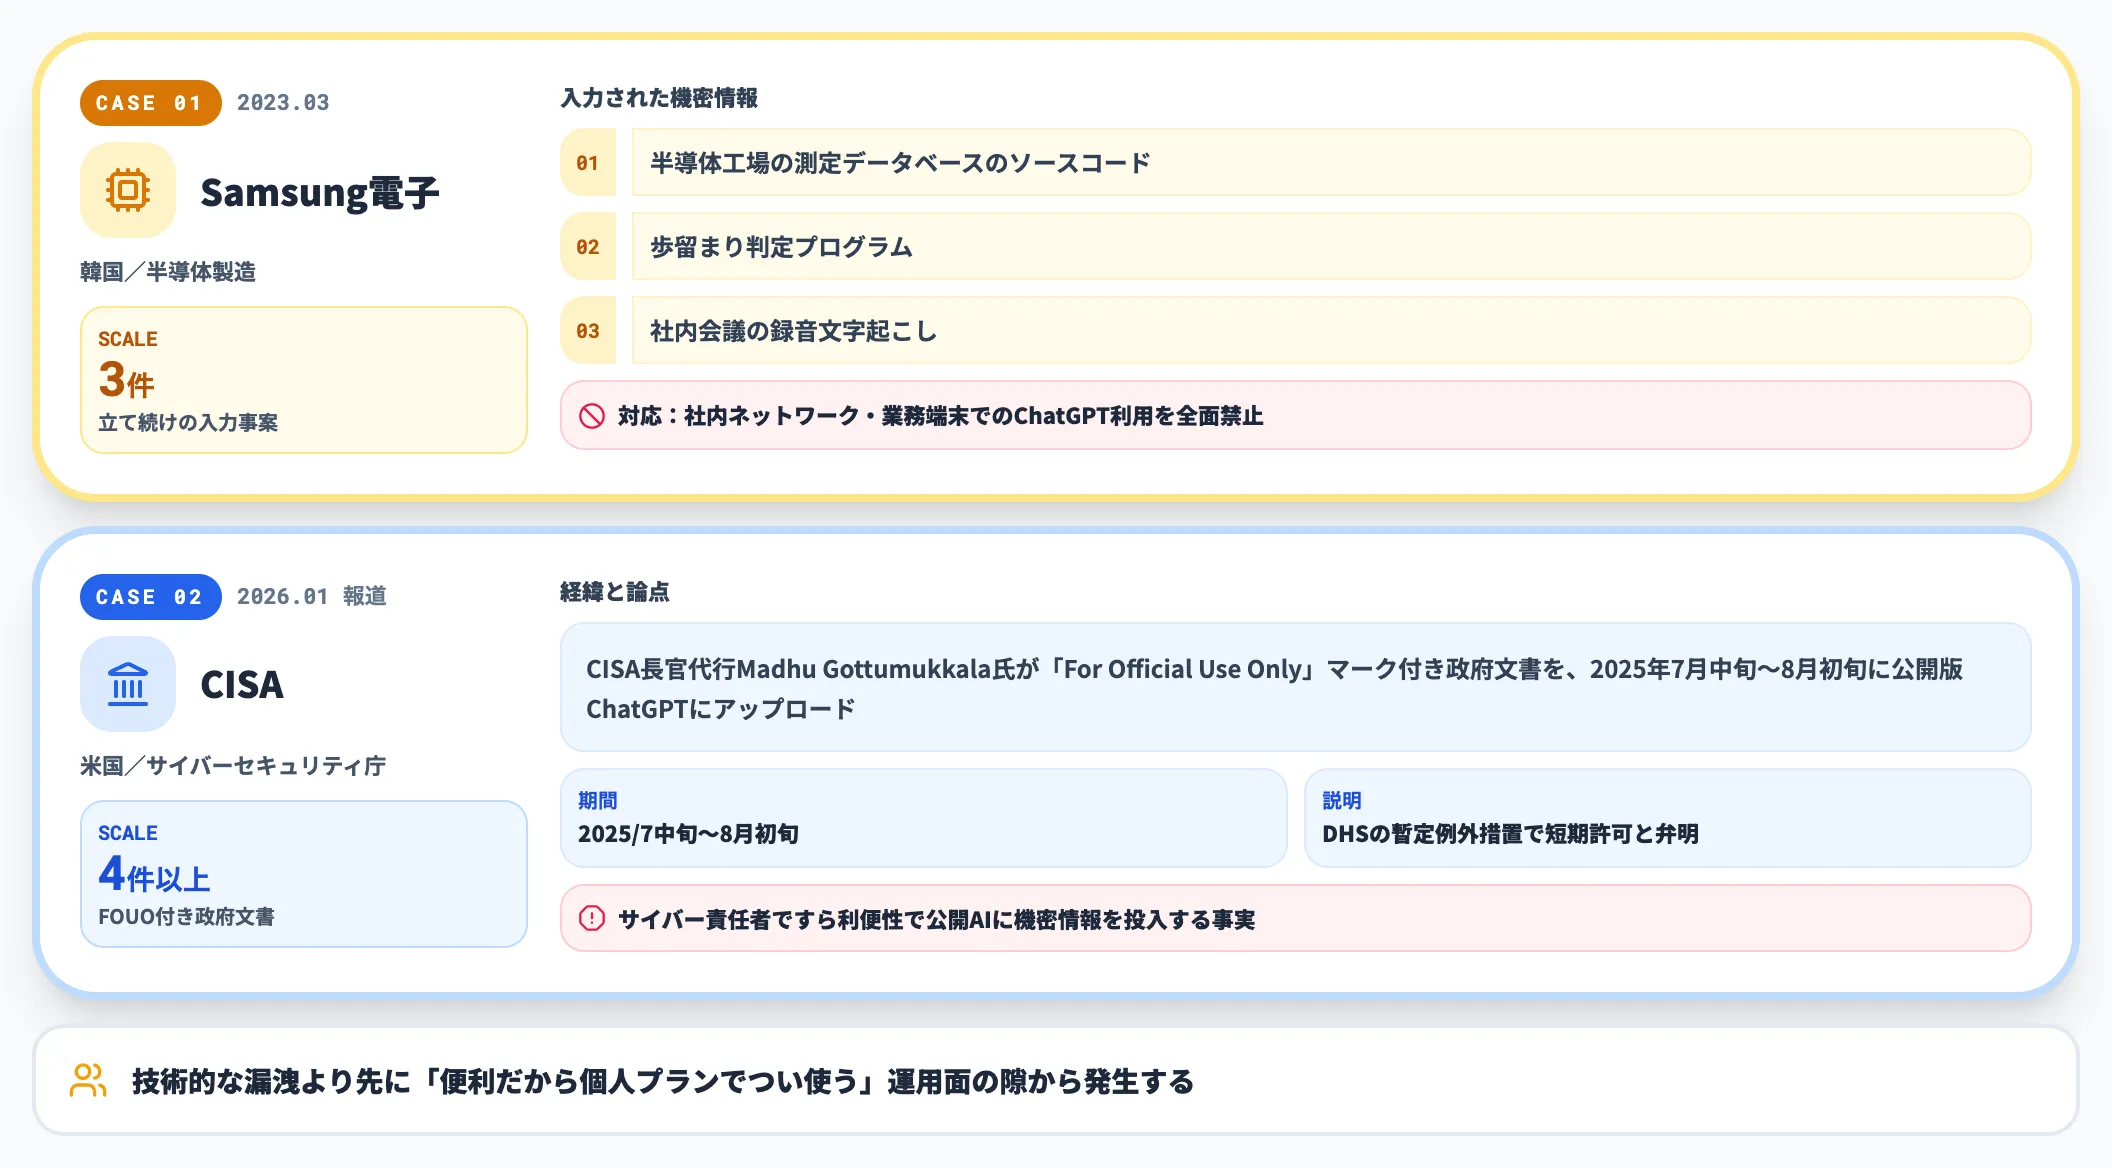Click the government building icon beside CISA
Image resolution: width=2112 pixels, height=1168 pixels.
tap(128, 684)
